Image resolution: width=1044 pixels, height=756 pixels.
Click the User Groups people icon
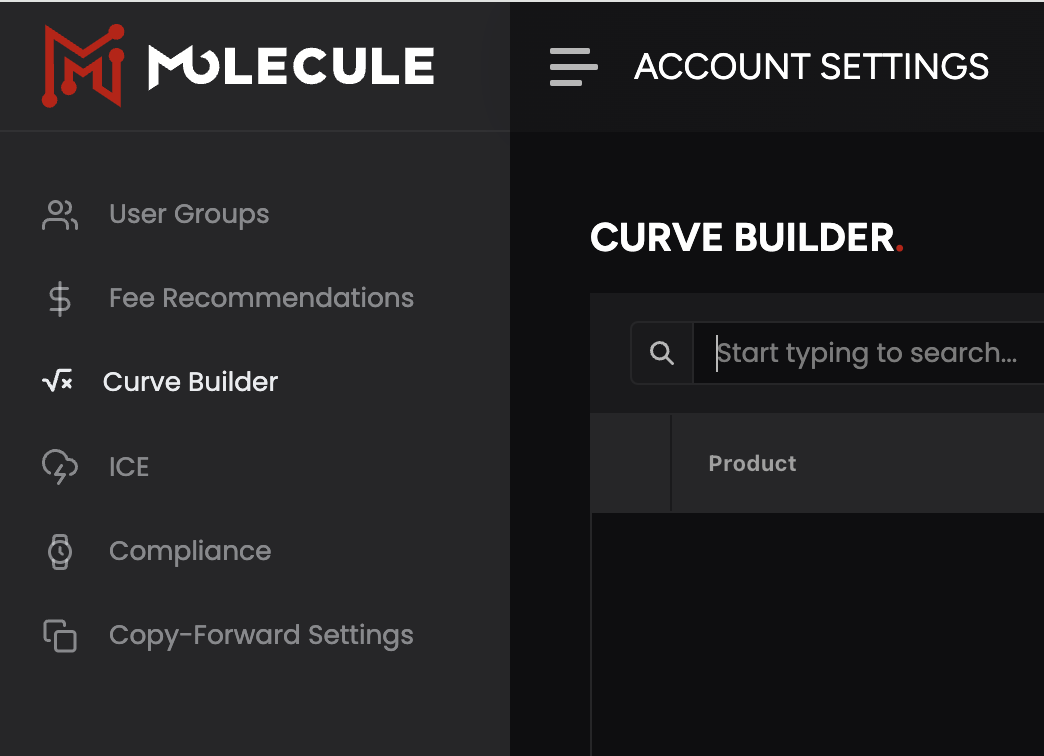[x=60, y=214]
